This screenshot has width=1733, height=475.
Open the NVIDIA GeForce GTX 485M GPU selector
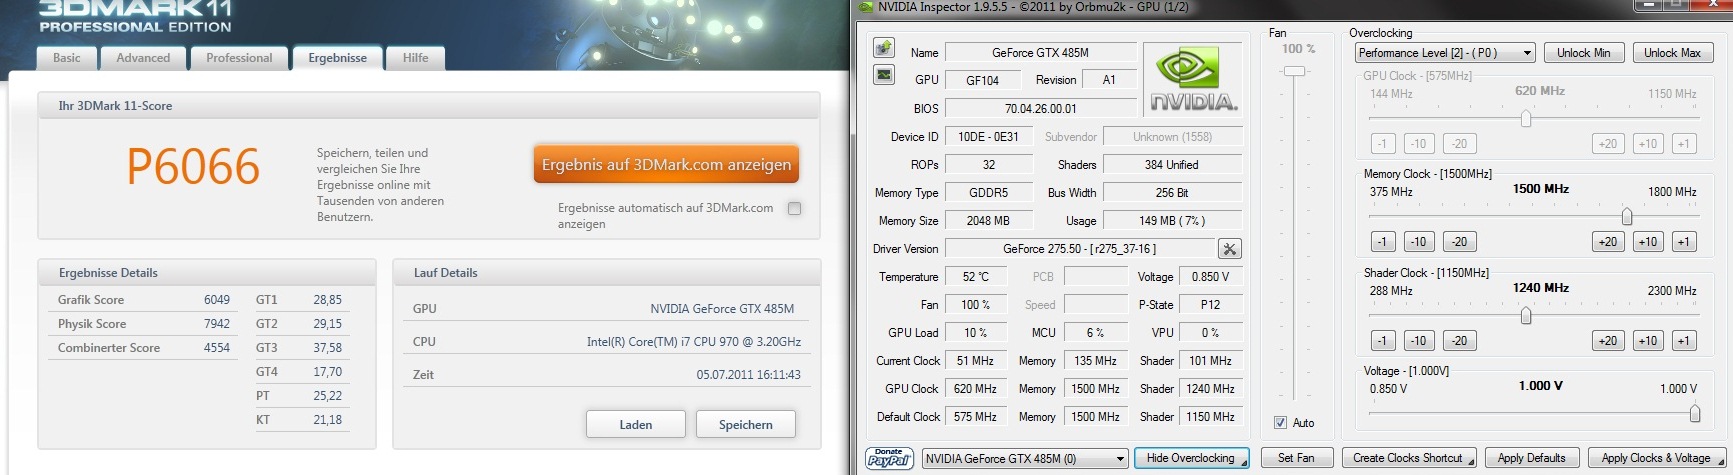(x=1024, y=459)
